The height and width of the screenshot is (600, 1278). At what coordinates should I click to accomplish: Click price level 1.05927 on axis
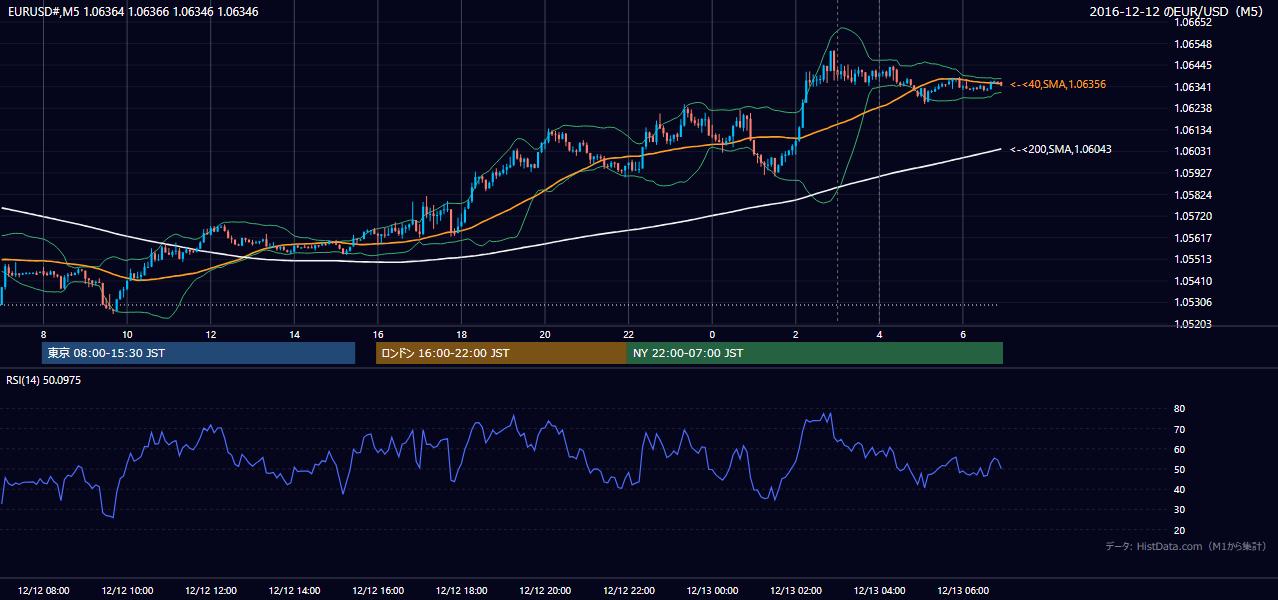click(x=1193, y=173)
